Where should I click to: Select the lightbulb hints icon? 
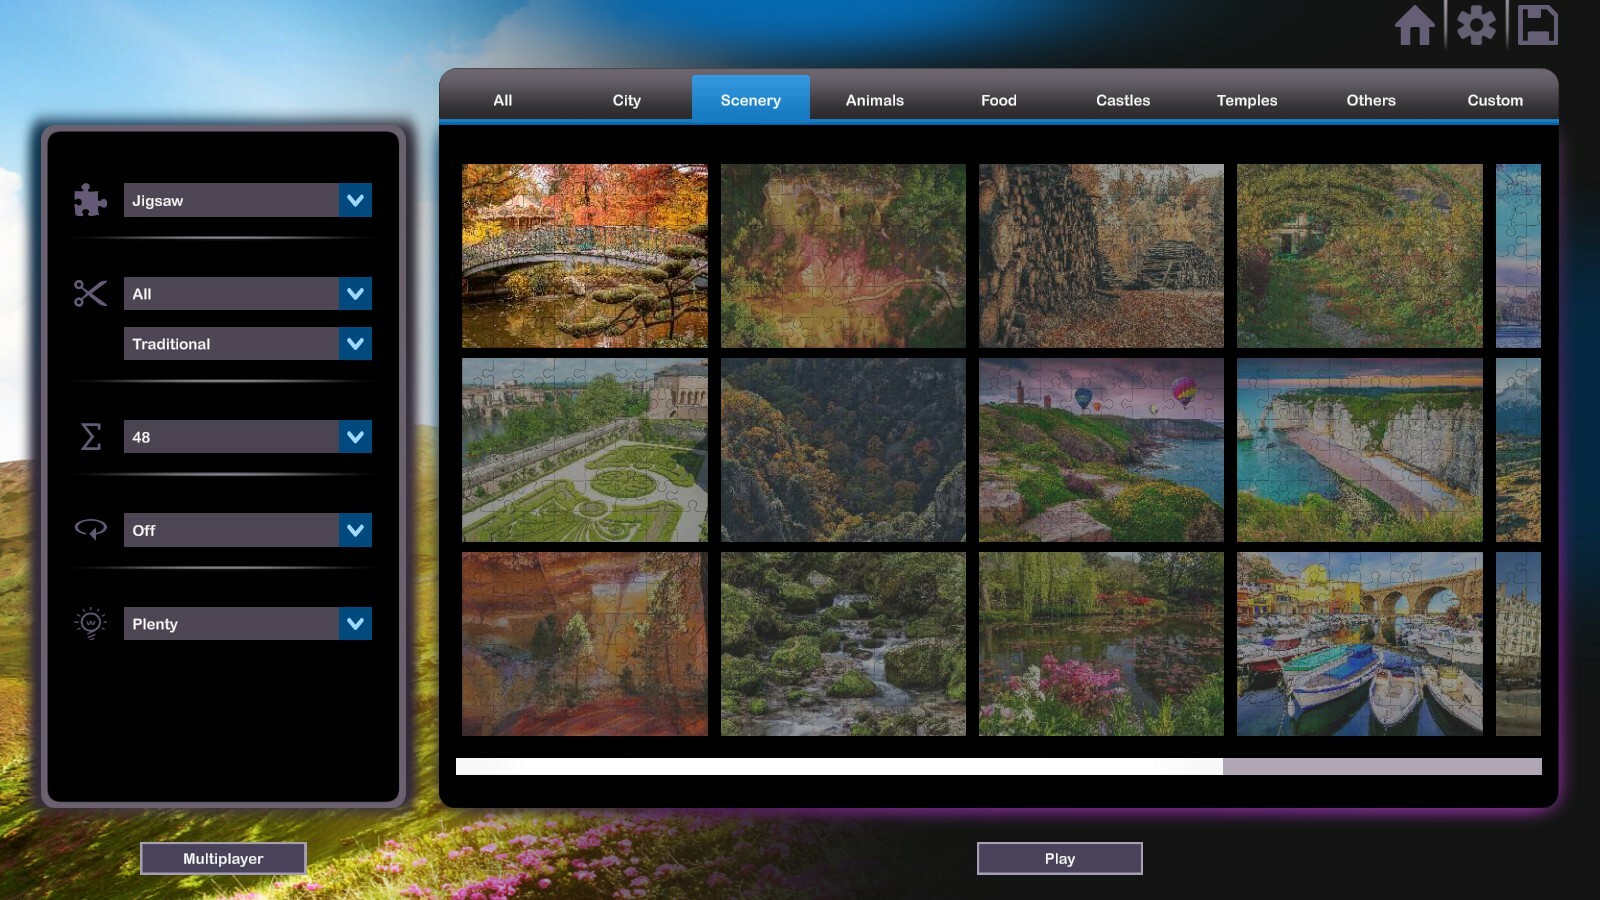click(x=90, y=623)
